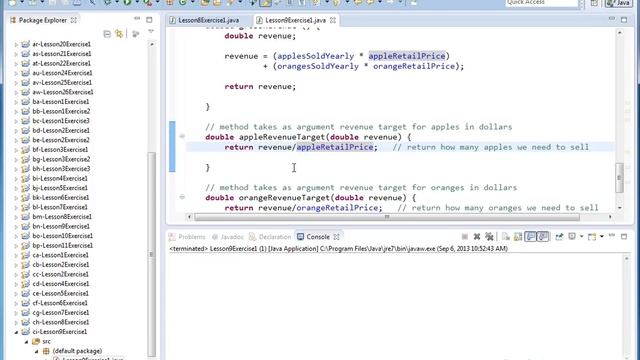Close the Console view tab
The height and width of the screenshot is (360, 640).
click(x=336, y=237)
